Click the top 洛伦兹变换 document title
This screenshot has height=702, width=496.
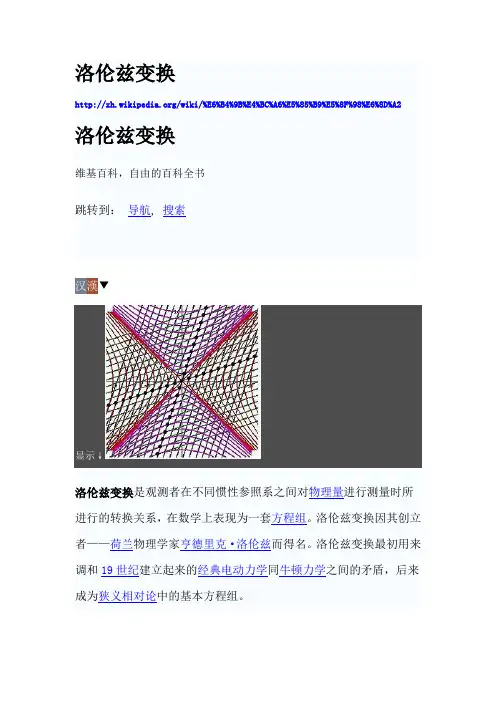click(125, 73)
